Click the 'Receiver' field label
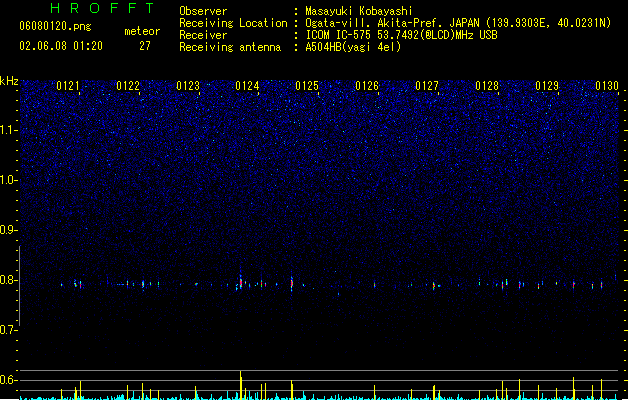629x400 pixels. tap(203, 35)
